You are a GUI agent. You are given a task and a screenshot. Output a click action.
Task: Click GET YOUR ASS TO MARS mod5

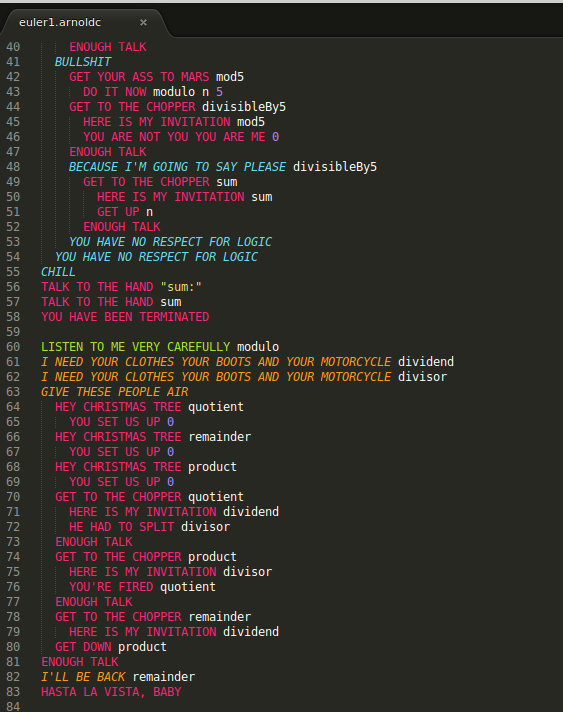point(157,77)
